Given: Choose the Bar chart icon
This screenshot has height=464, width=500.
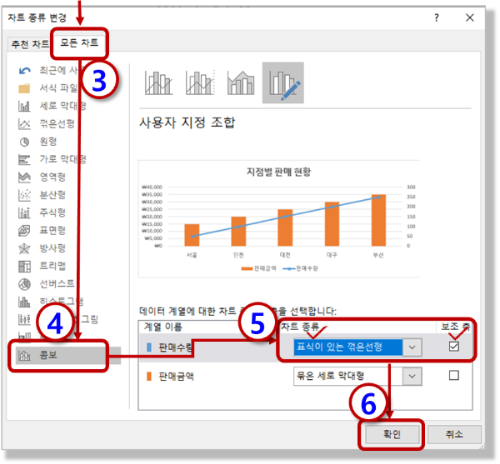Looking at the screenshot, I should pyautogui.click(x=24, y=160).
